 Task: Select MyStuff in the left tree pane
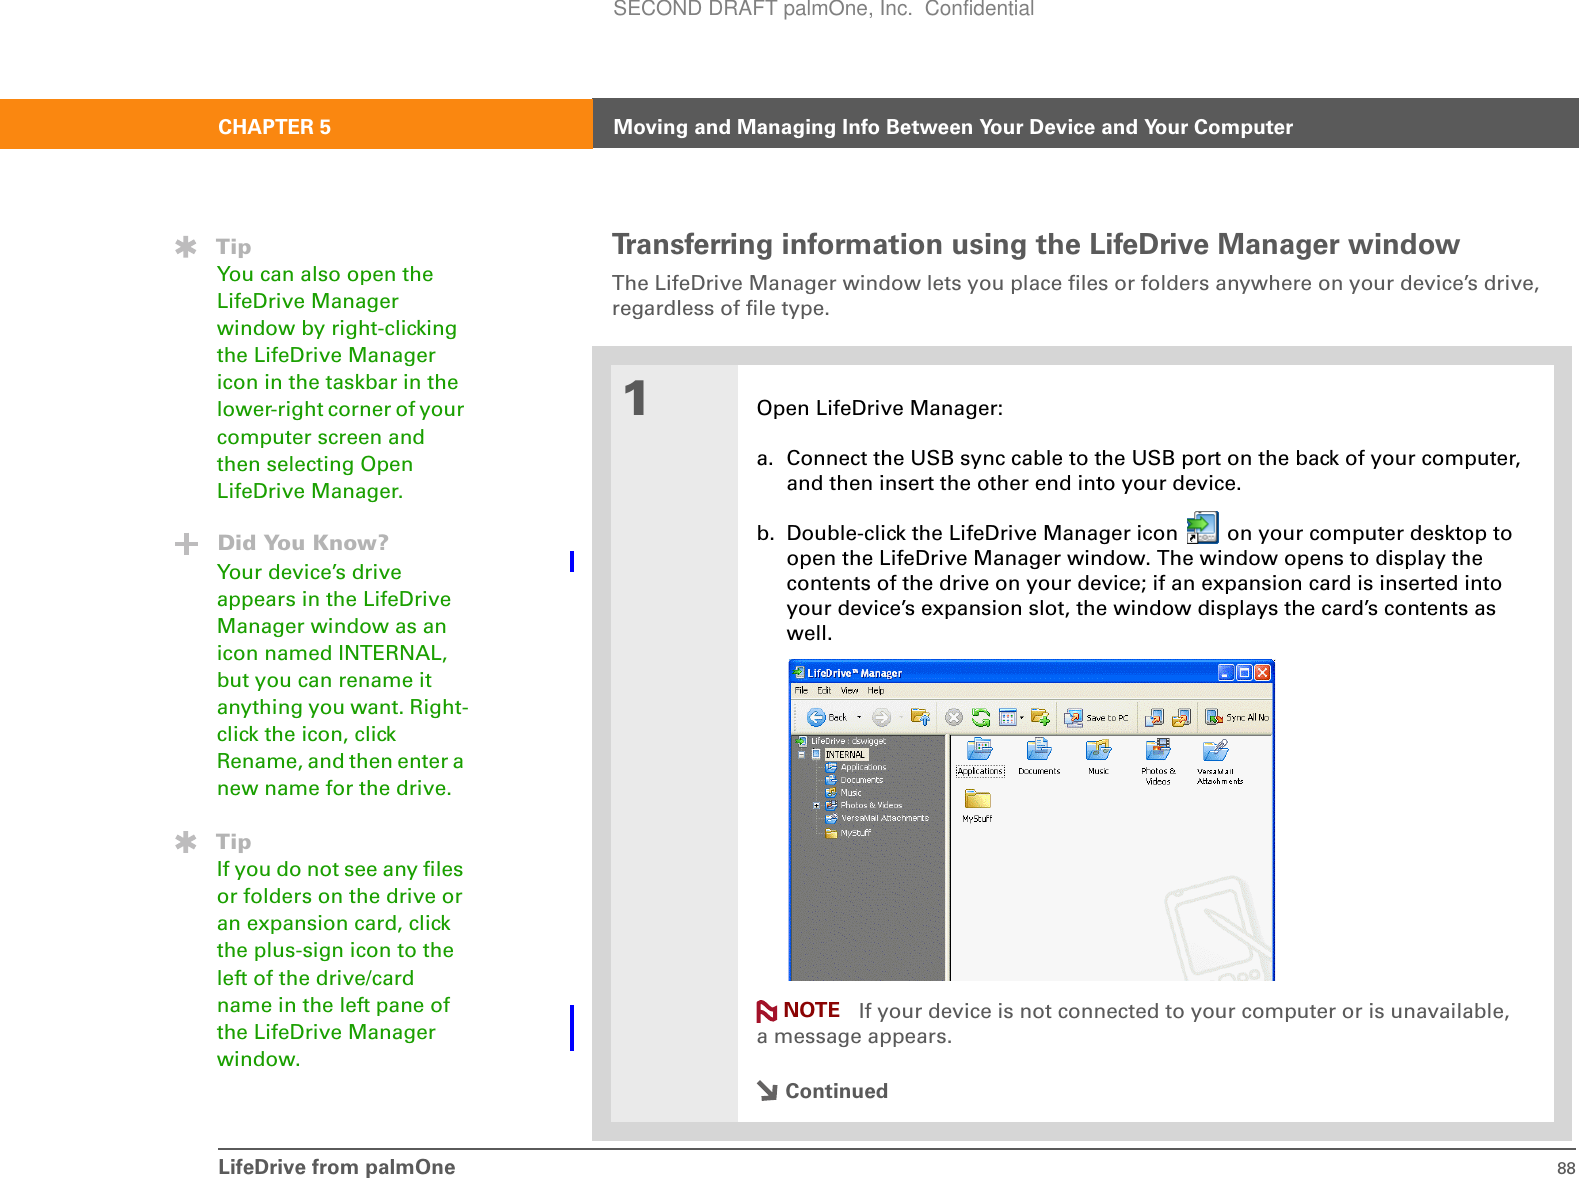click(x=849, y=832)
